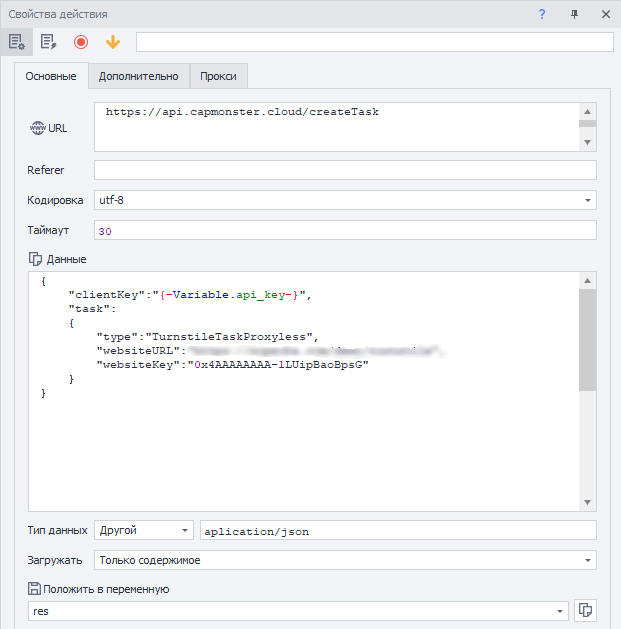Click the variable list button beside res
This screenshot has height=629, width=621.
click(587, 611)
